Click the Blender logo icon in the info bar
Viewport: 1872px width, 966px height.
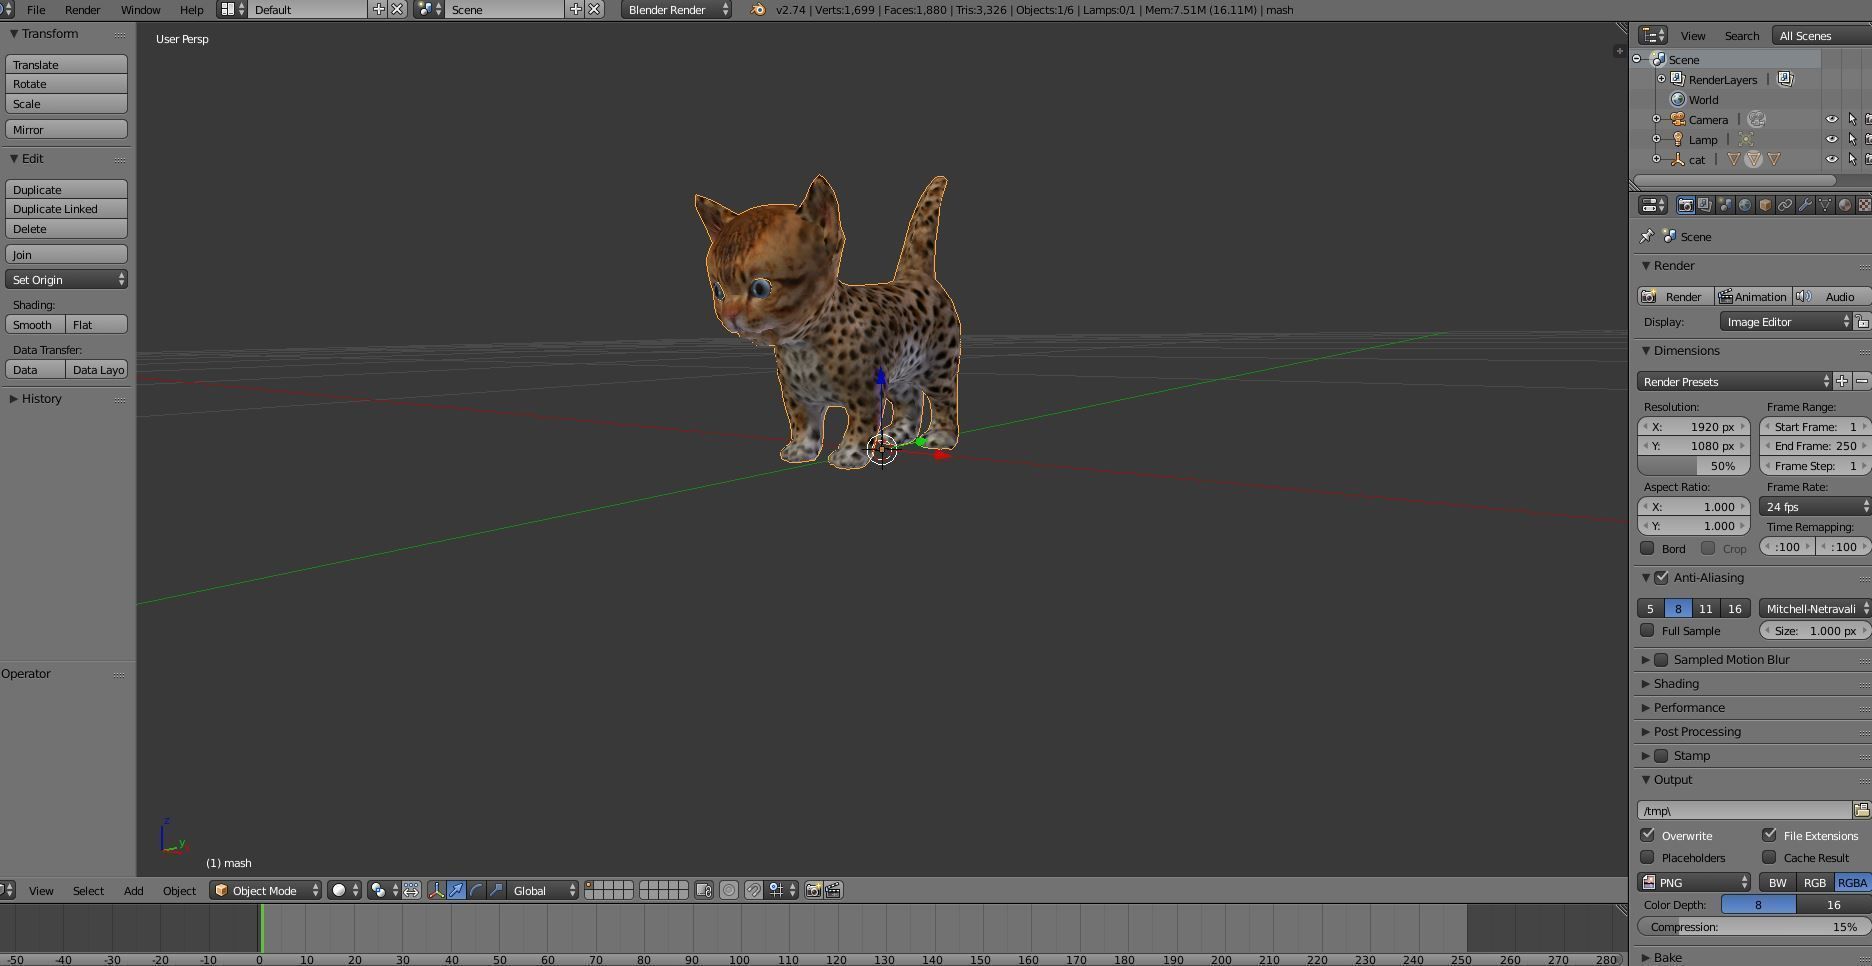point(758,10)
